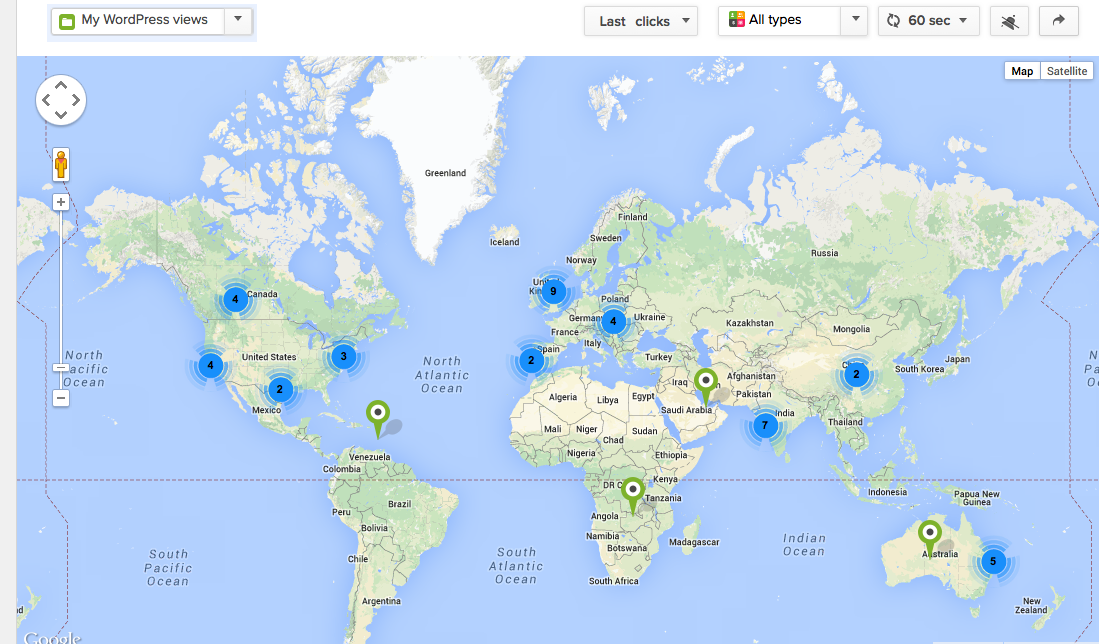
Task: Open the My WordPress views dropdown
Action: (151, 21)
